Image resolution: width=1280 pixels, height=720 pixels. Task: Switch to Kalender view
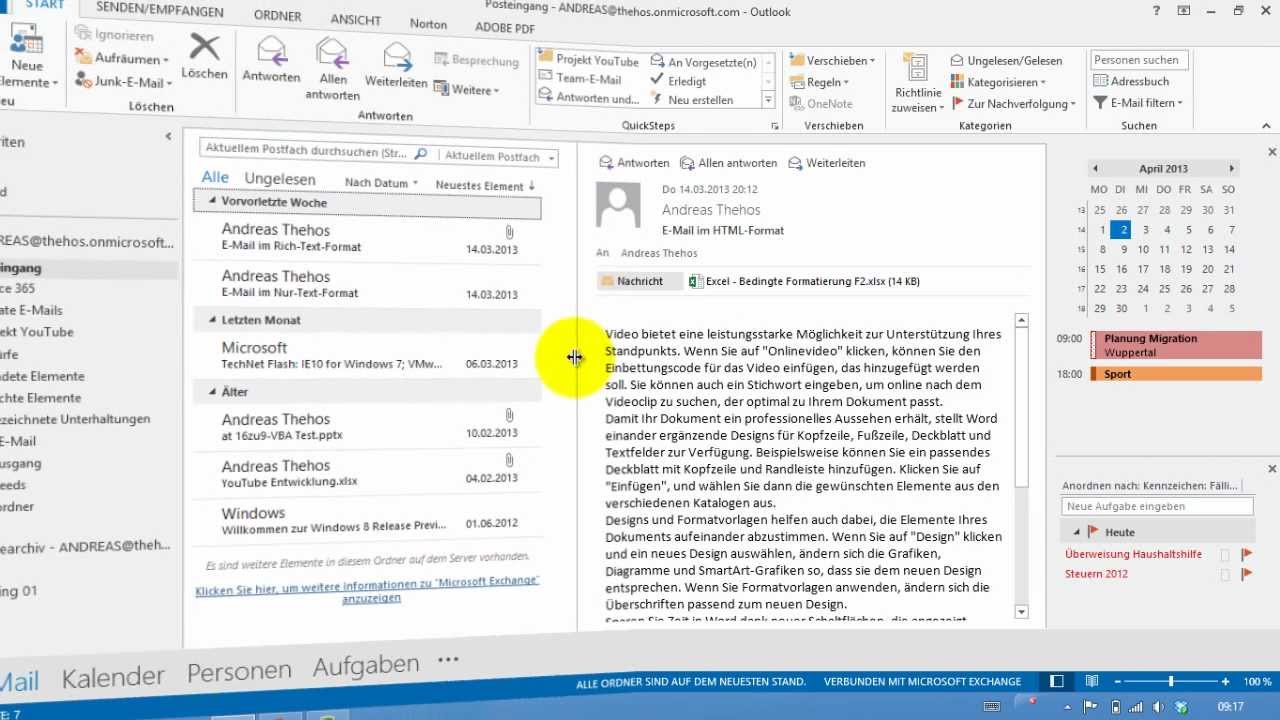coord(113,677)
